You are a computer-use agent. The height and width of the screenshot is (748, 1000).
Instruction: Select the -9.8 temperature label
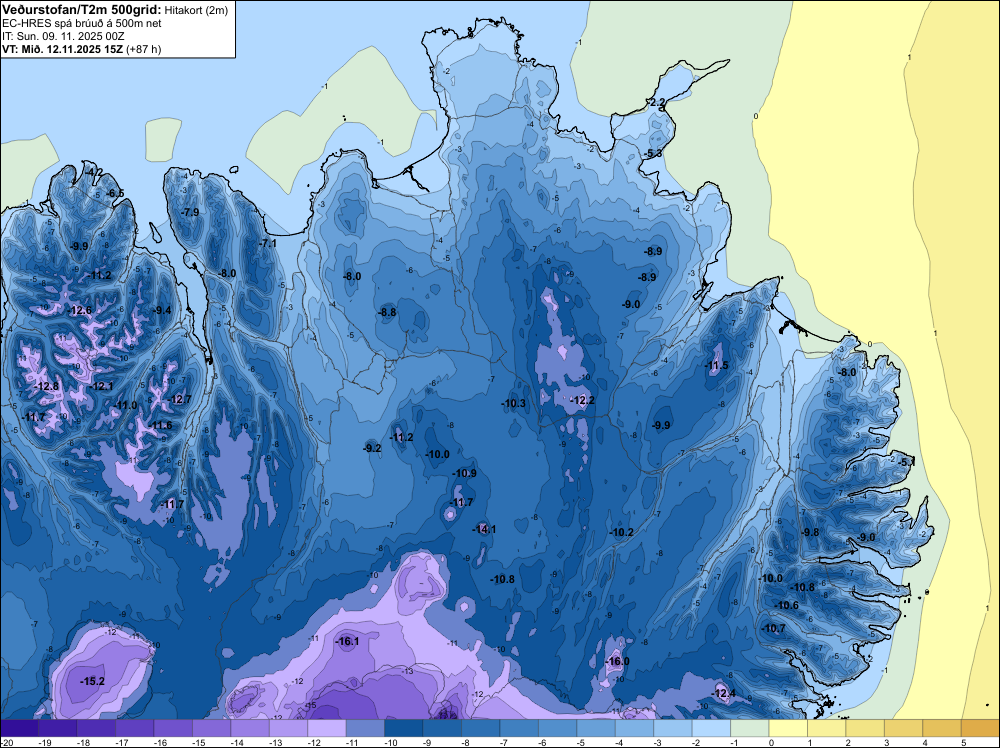[810, 532]
